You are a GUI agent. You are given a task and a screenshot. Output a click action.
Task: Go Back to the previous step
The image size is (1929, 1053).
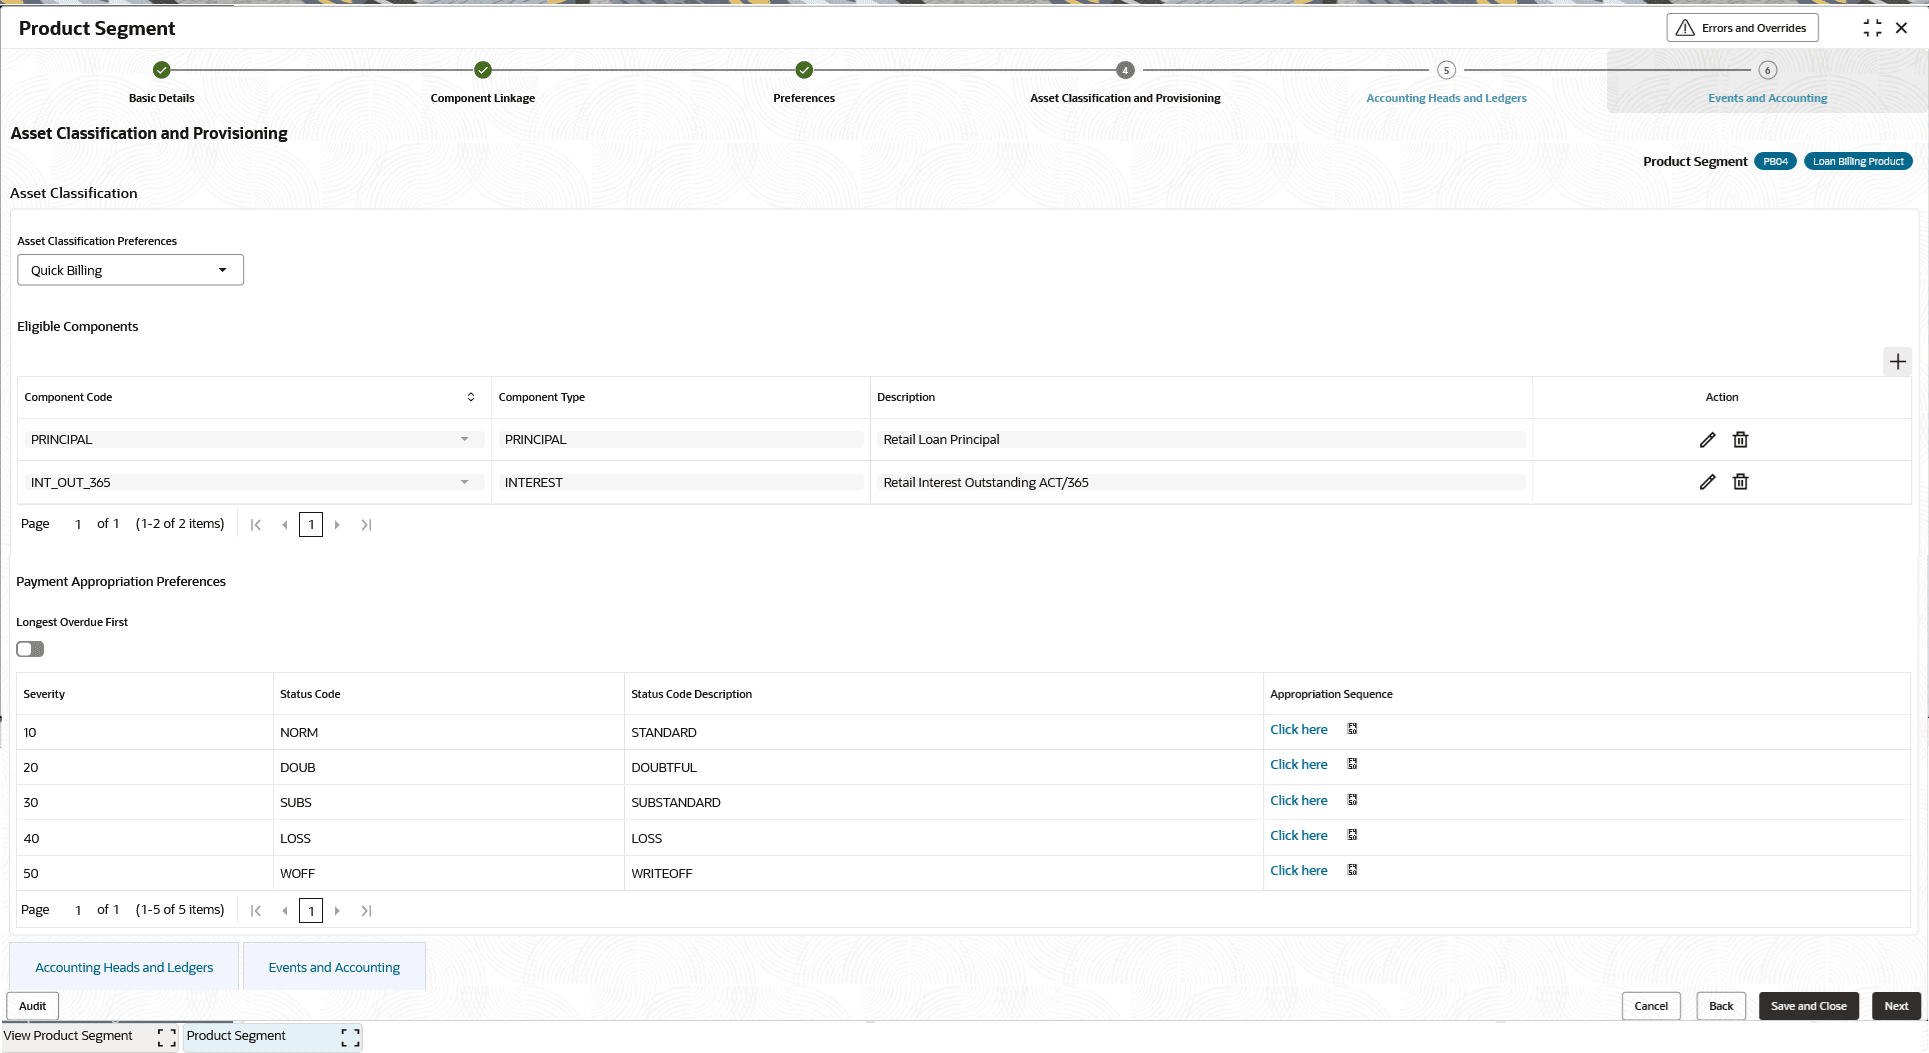tap(1721, 1006)
